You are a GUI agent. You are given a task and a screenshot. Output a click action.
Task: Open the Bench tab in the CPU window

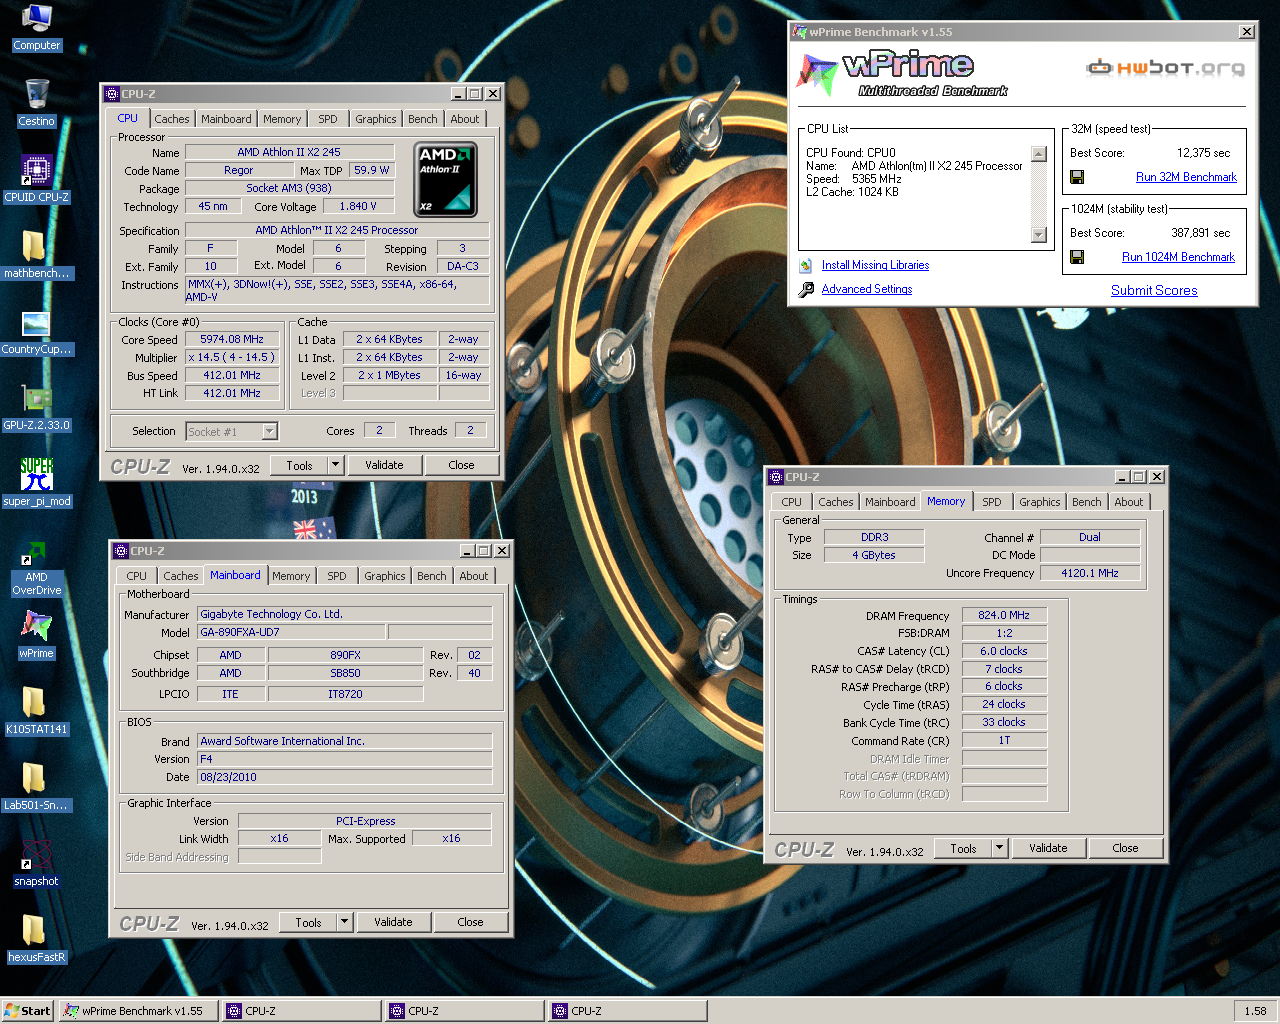pos(423,119)
